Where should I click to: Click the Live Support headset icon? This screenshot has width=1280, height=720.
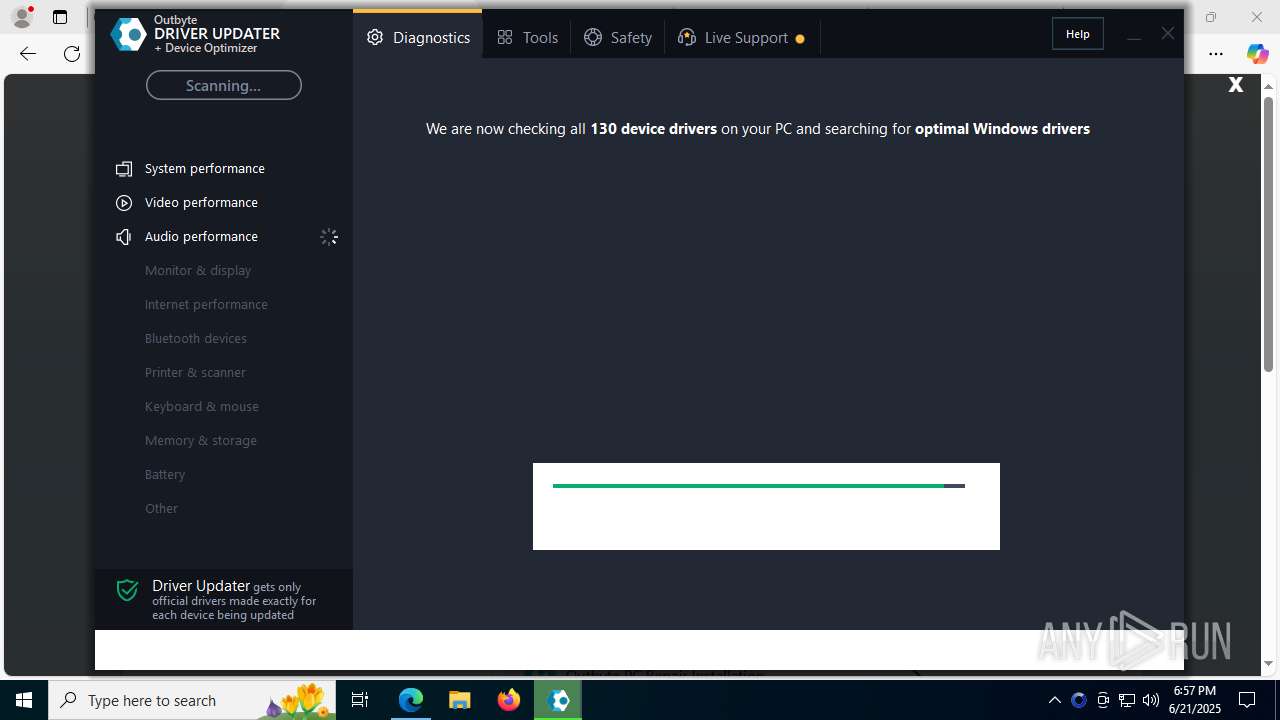(687, 37)
